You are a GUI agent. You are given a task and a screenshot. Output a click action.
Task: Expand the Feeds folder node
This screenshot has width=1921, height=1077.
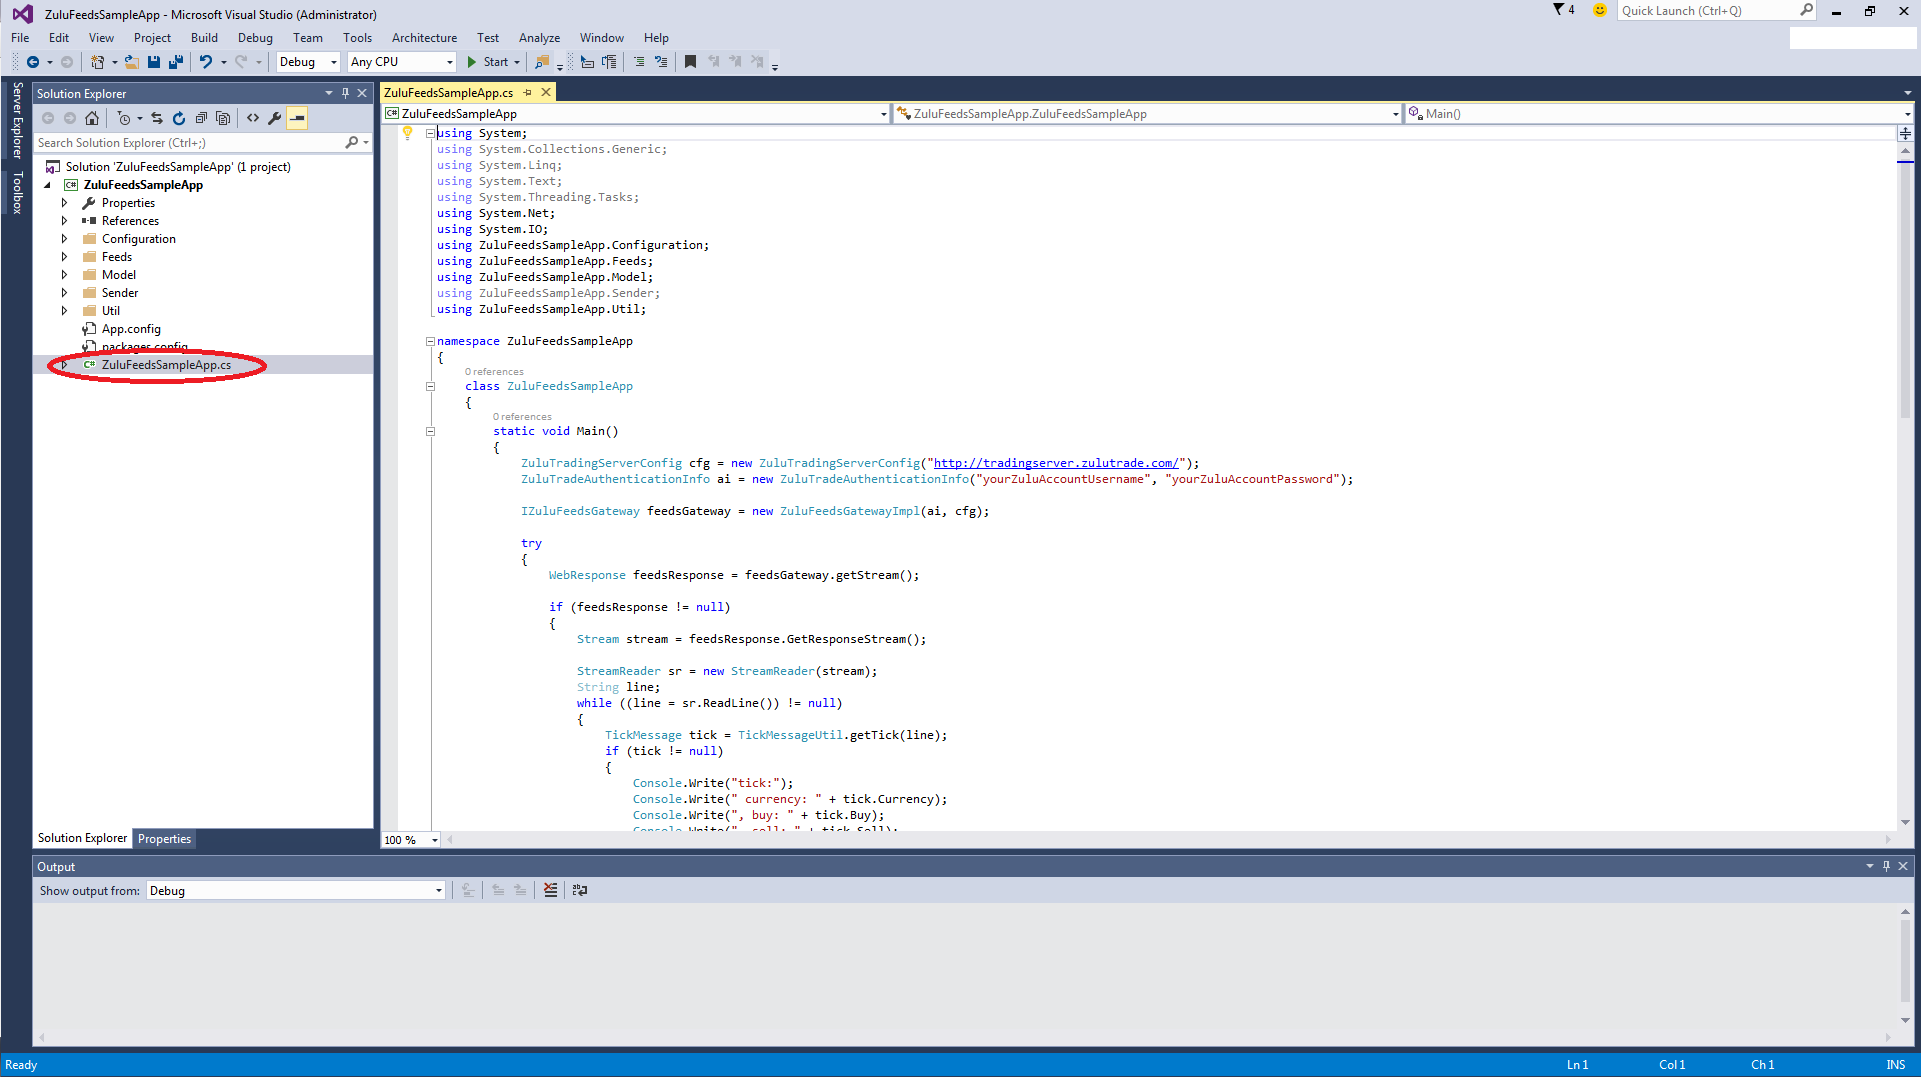pos(65,257)
